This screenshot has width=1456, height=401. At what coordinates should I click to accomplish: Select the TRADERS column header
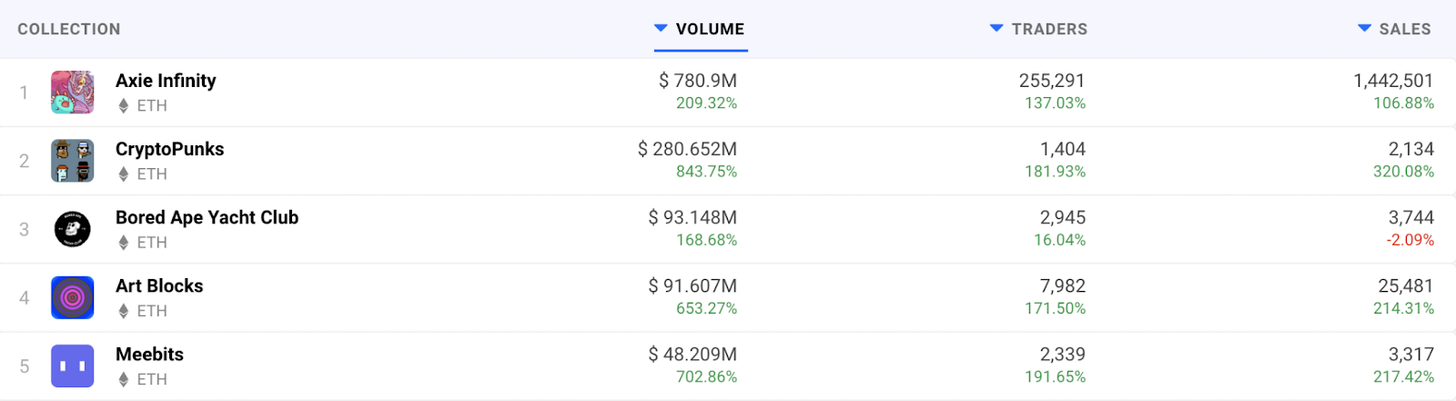[x=1049, y=29]
